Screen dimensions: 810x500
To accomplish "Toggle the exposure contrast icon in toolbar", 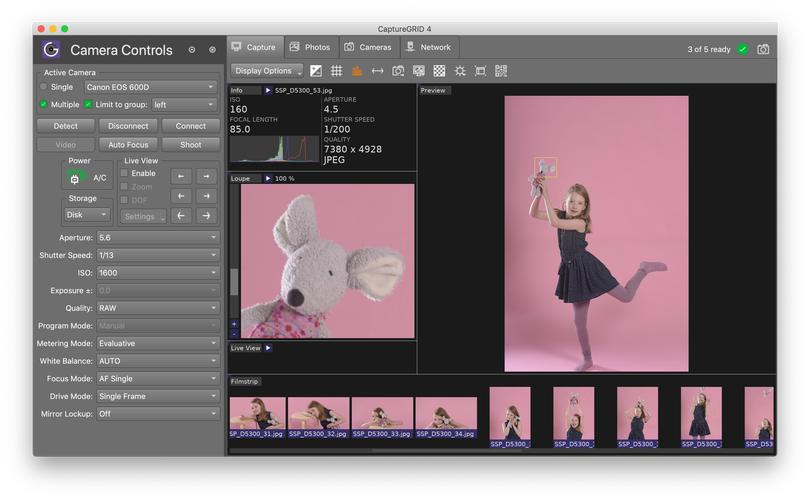I will tap(316, 71).
